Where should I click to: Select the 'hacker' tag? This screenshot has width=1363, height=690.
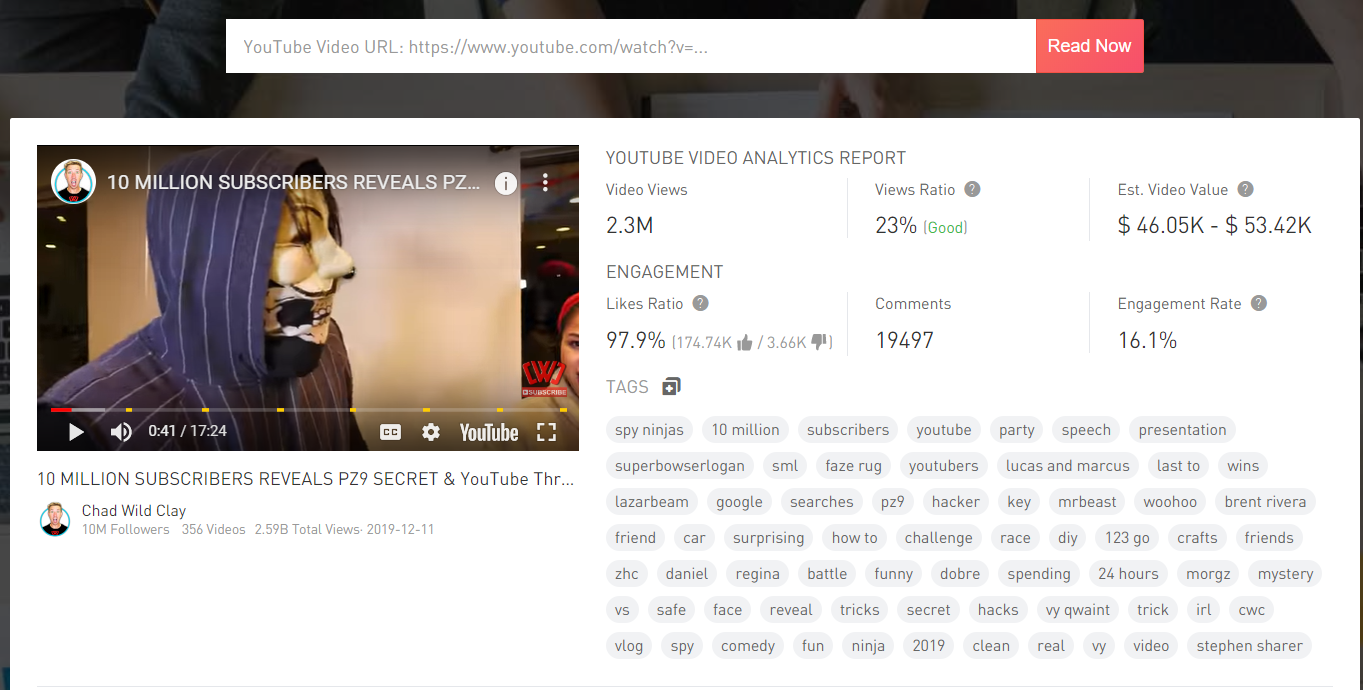[956, 502]
